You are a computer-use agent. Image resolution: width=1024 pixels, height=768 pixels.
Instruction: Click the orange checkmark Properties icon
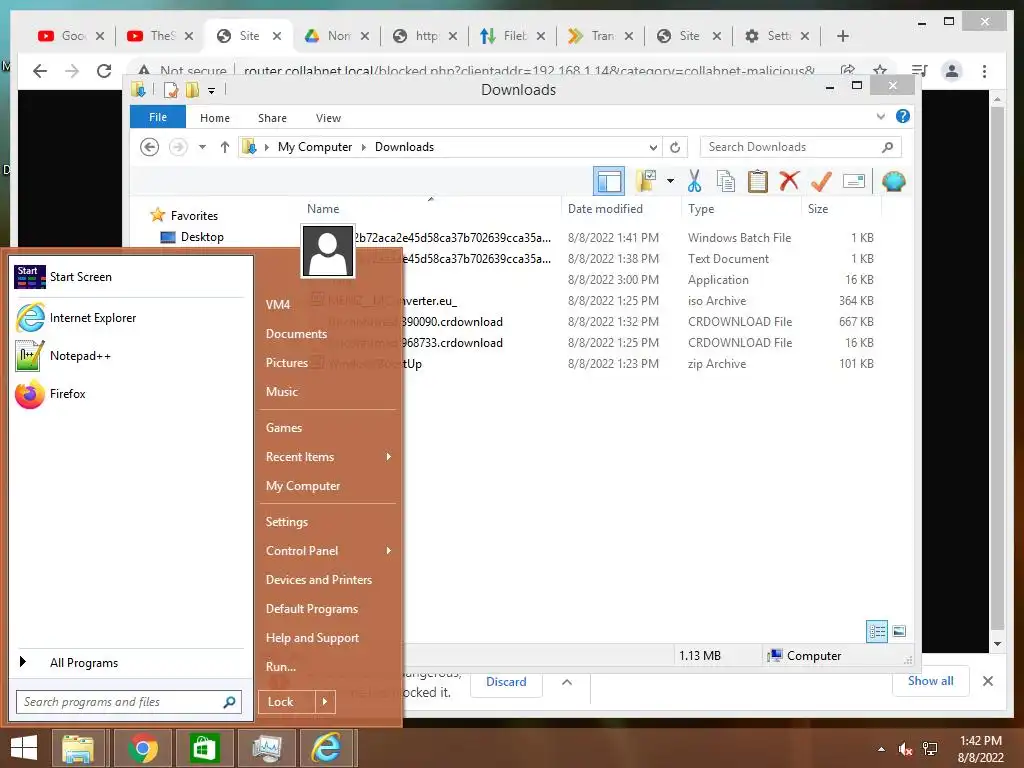[821, 181]
